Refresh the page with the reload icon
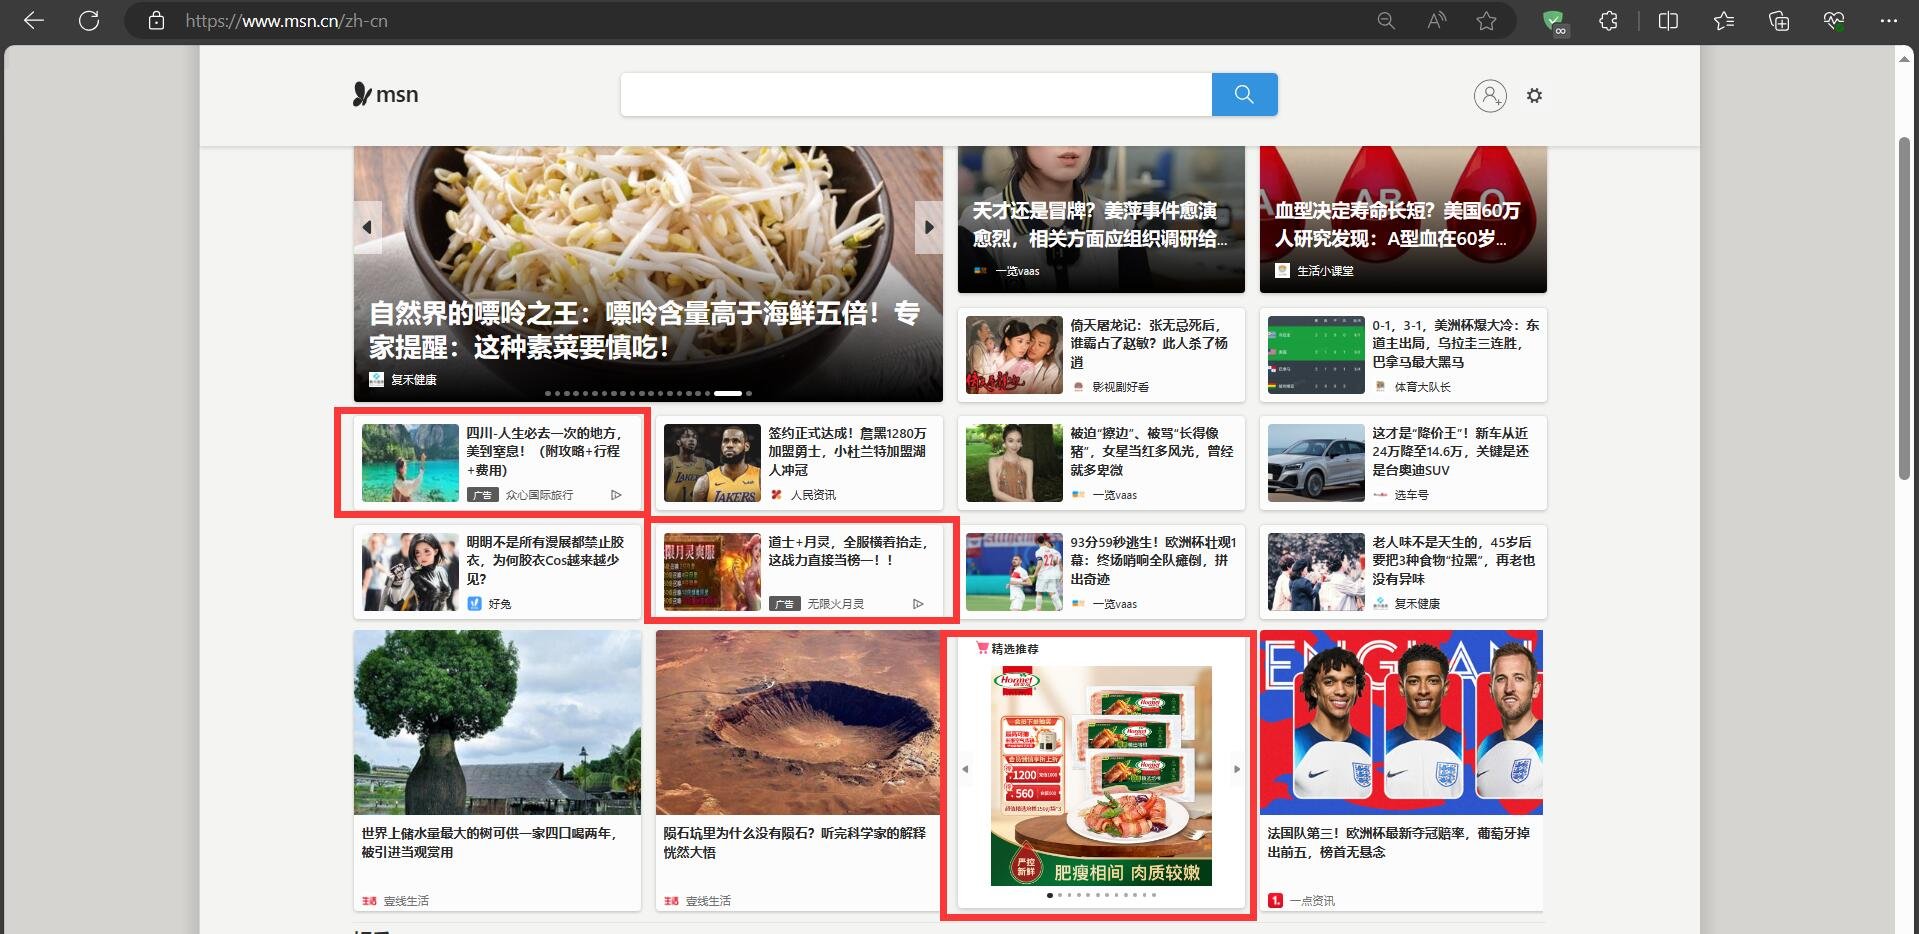The width and height of the screenshot is (1919, 934). (x=89, y=20)
